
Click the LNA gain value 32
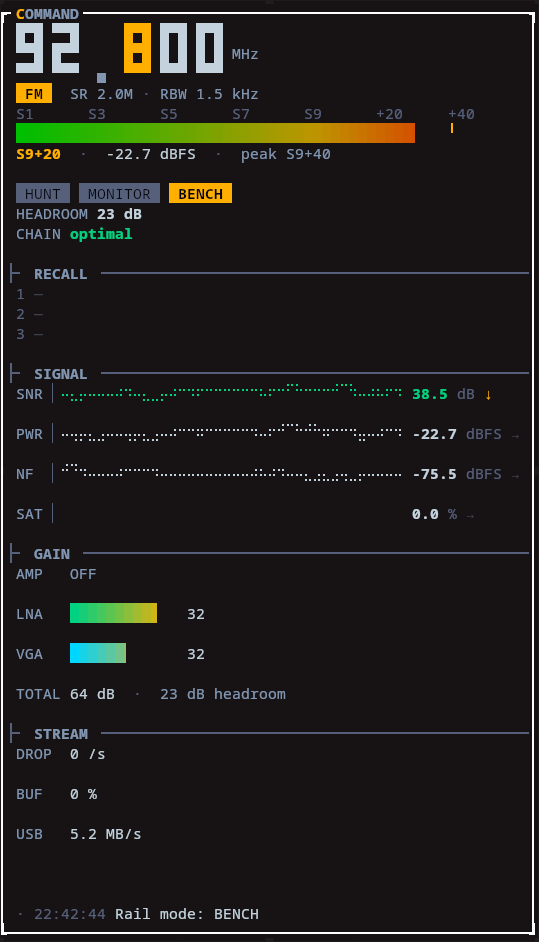pyautogui.click(x=196, y=614)
